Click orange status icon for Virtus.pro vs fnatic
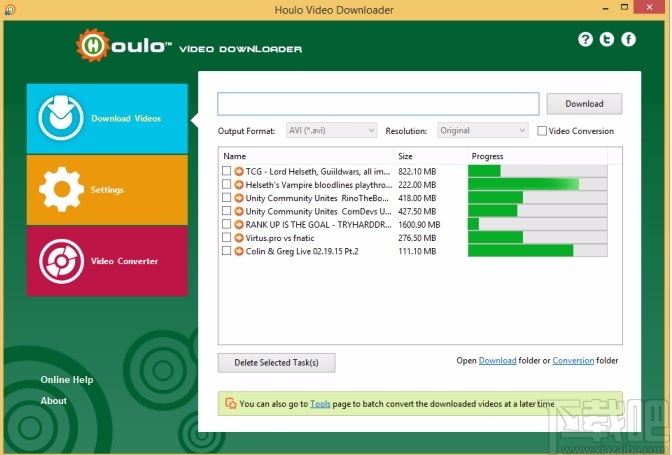Screen dimensions: 672x455 (239, 238)
